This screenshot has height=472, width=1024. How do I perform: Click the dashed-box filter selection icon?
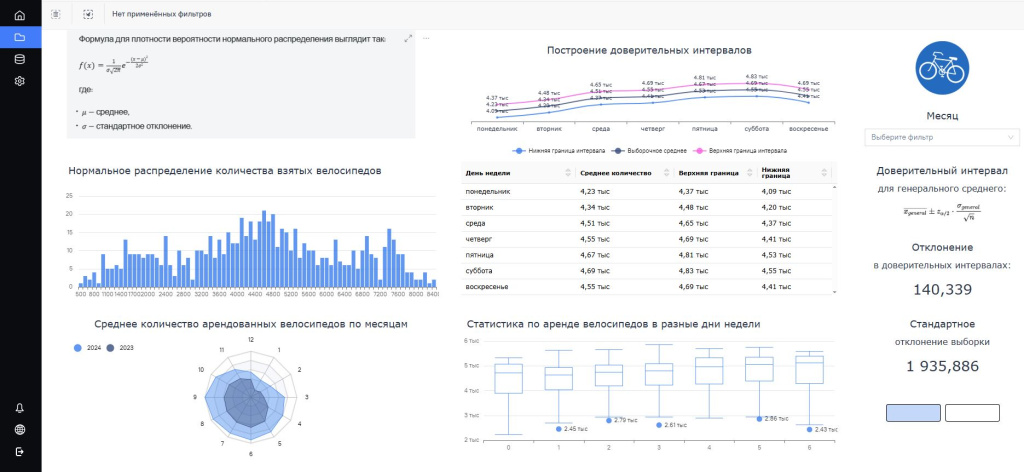(x=88, y=14)
